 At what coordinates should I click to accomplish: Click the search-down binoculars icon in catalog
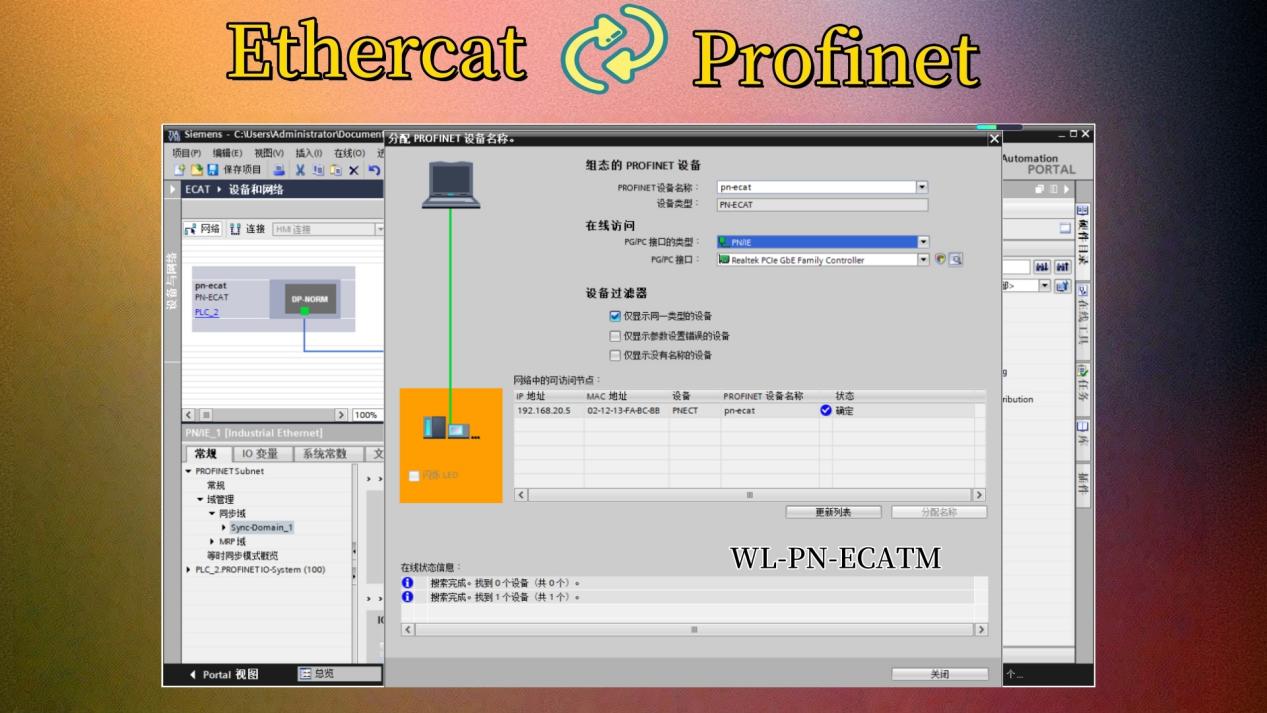tap(1042, 267)
